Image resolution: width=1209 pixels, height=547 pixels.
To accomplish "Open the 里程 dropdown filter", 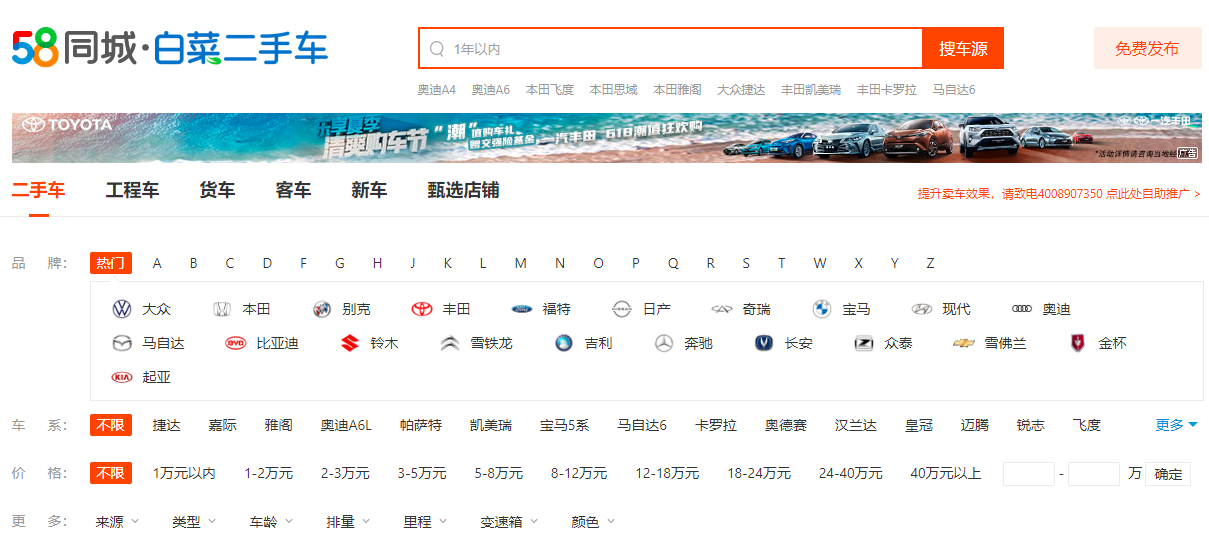I will [425, 521].
